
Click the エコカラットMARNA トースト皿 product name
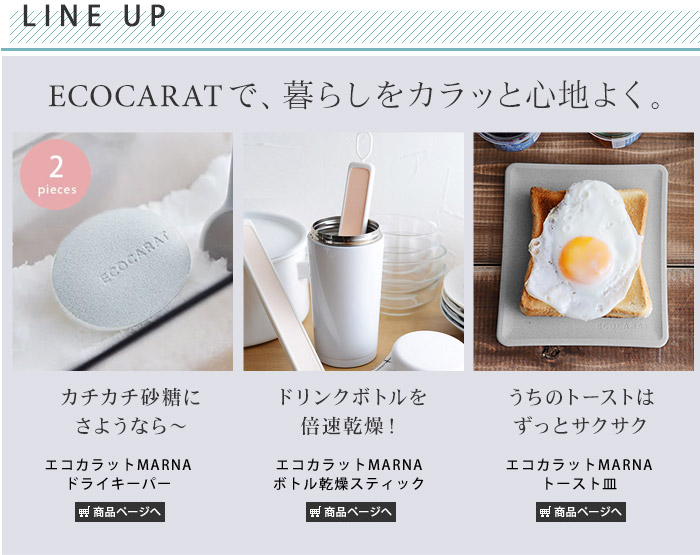pos(579,474)
